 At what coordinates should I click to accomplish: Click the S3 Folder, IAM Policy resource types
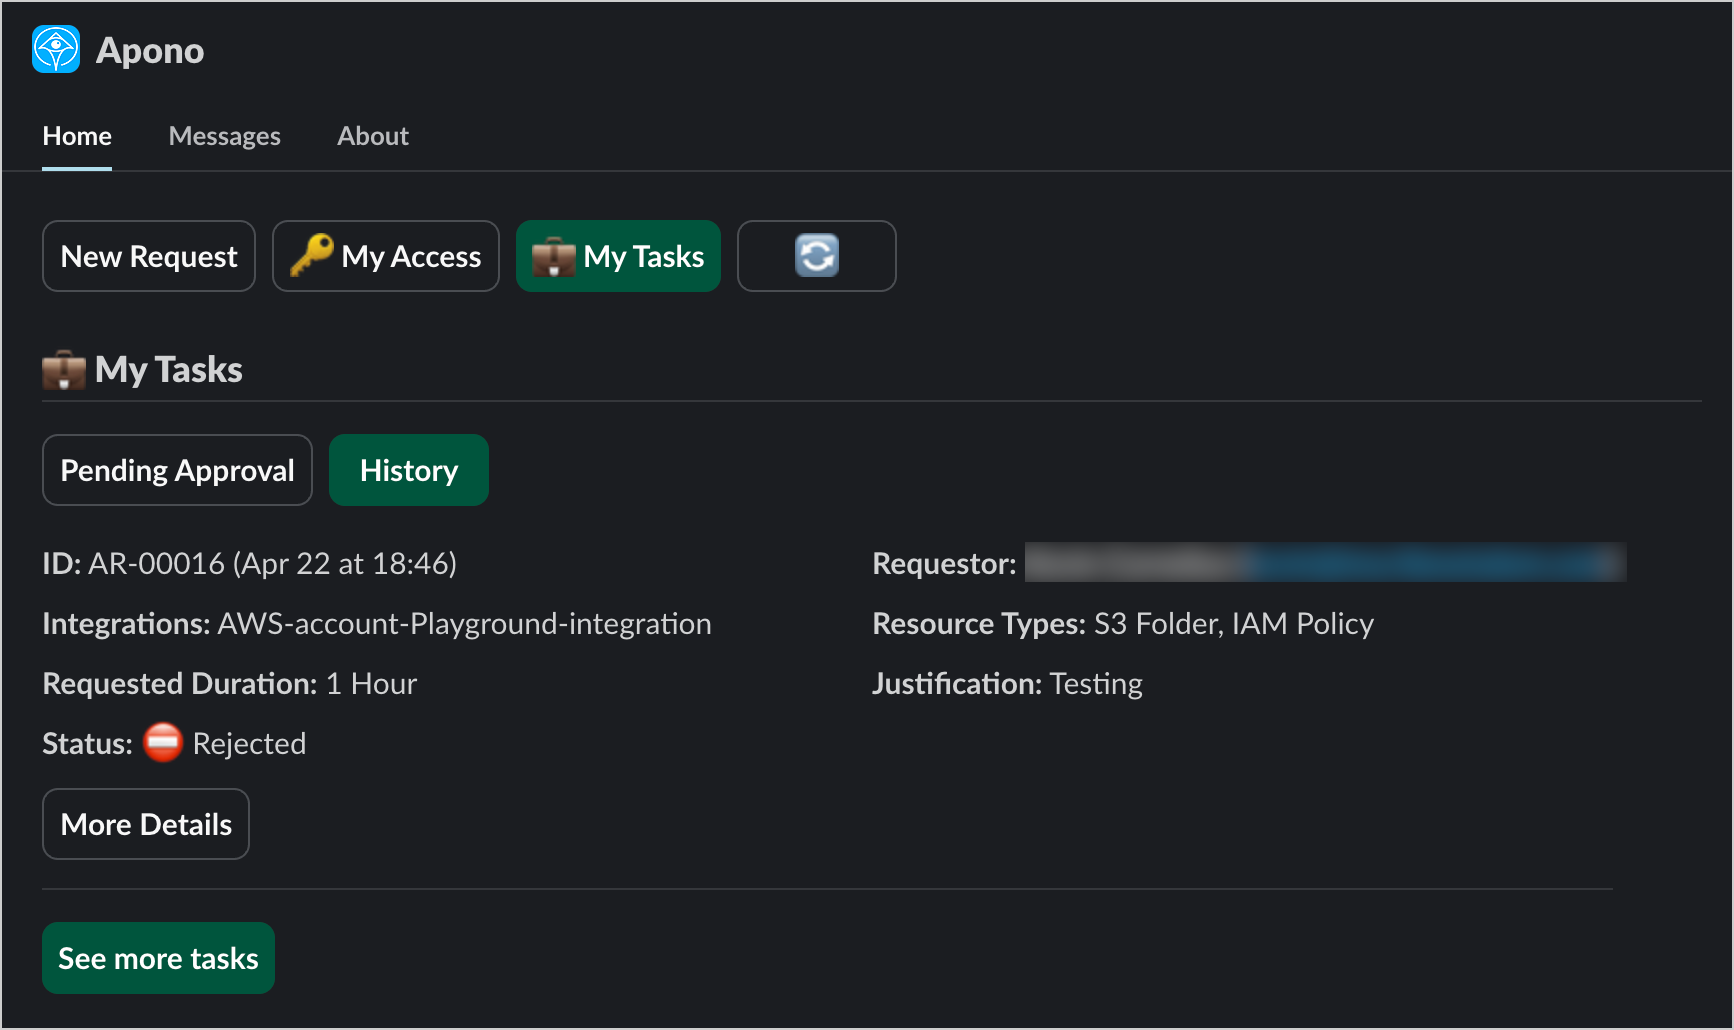coord(1233,624)
